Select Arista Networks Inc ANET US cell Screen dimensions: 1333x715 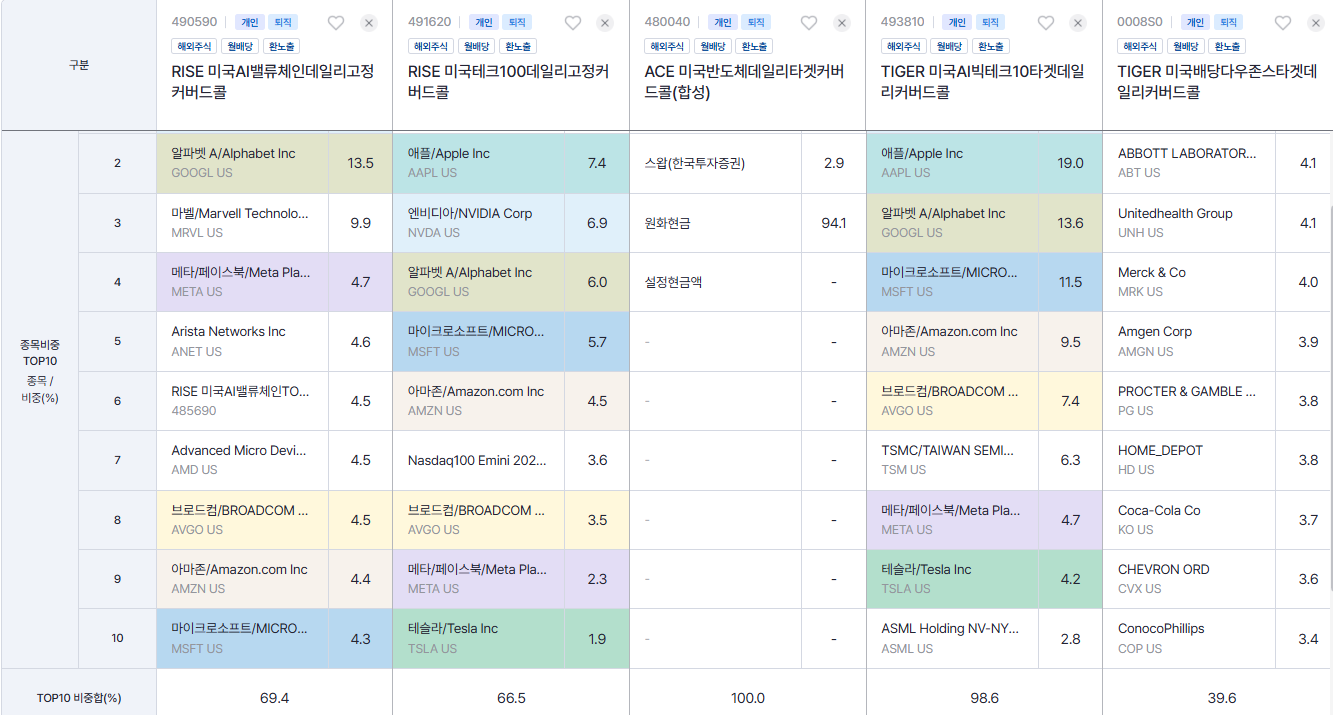click(x=243, y=341)
